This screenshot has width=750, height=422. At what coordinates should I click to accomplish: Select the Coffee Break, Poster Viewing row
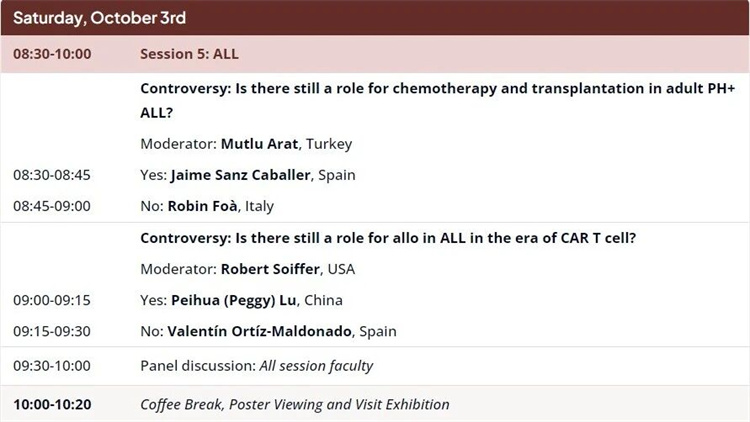375,404
